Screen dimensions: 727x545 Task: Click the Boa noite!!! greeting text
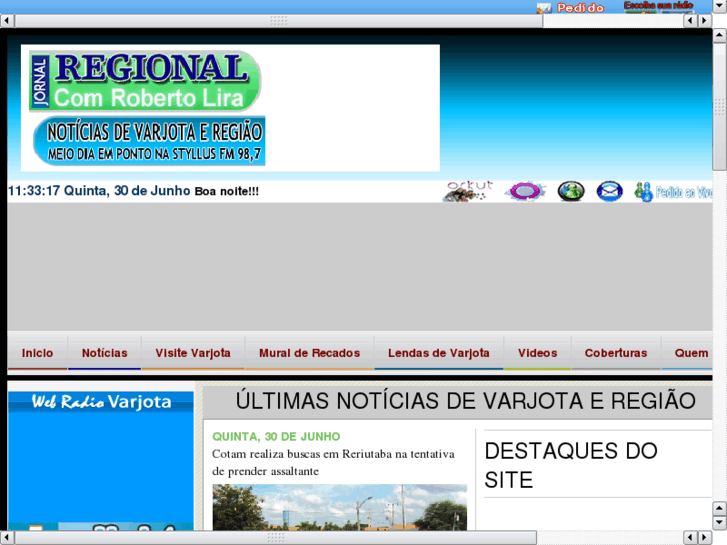pyautogui.click(x=227, y=192)
